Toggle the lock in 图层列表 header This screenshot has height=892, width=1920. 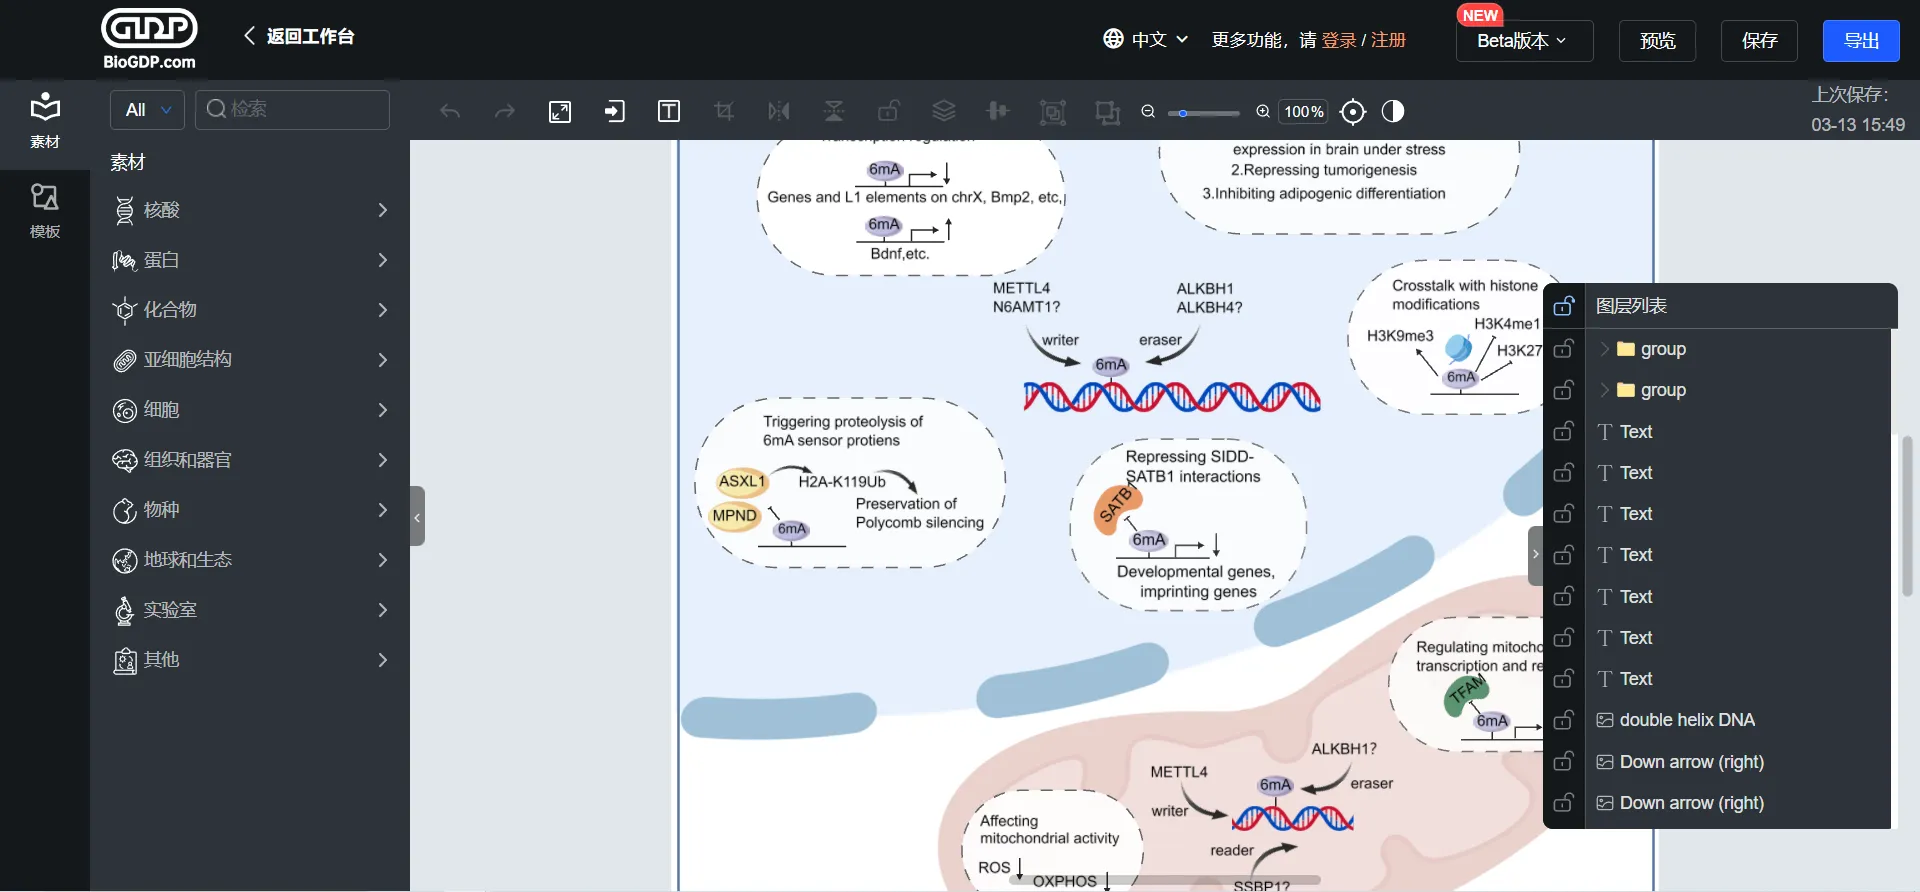coord(1564,306)
